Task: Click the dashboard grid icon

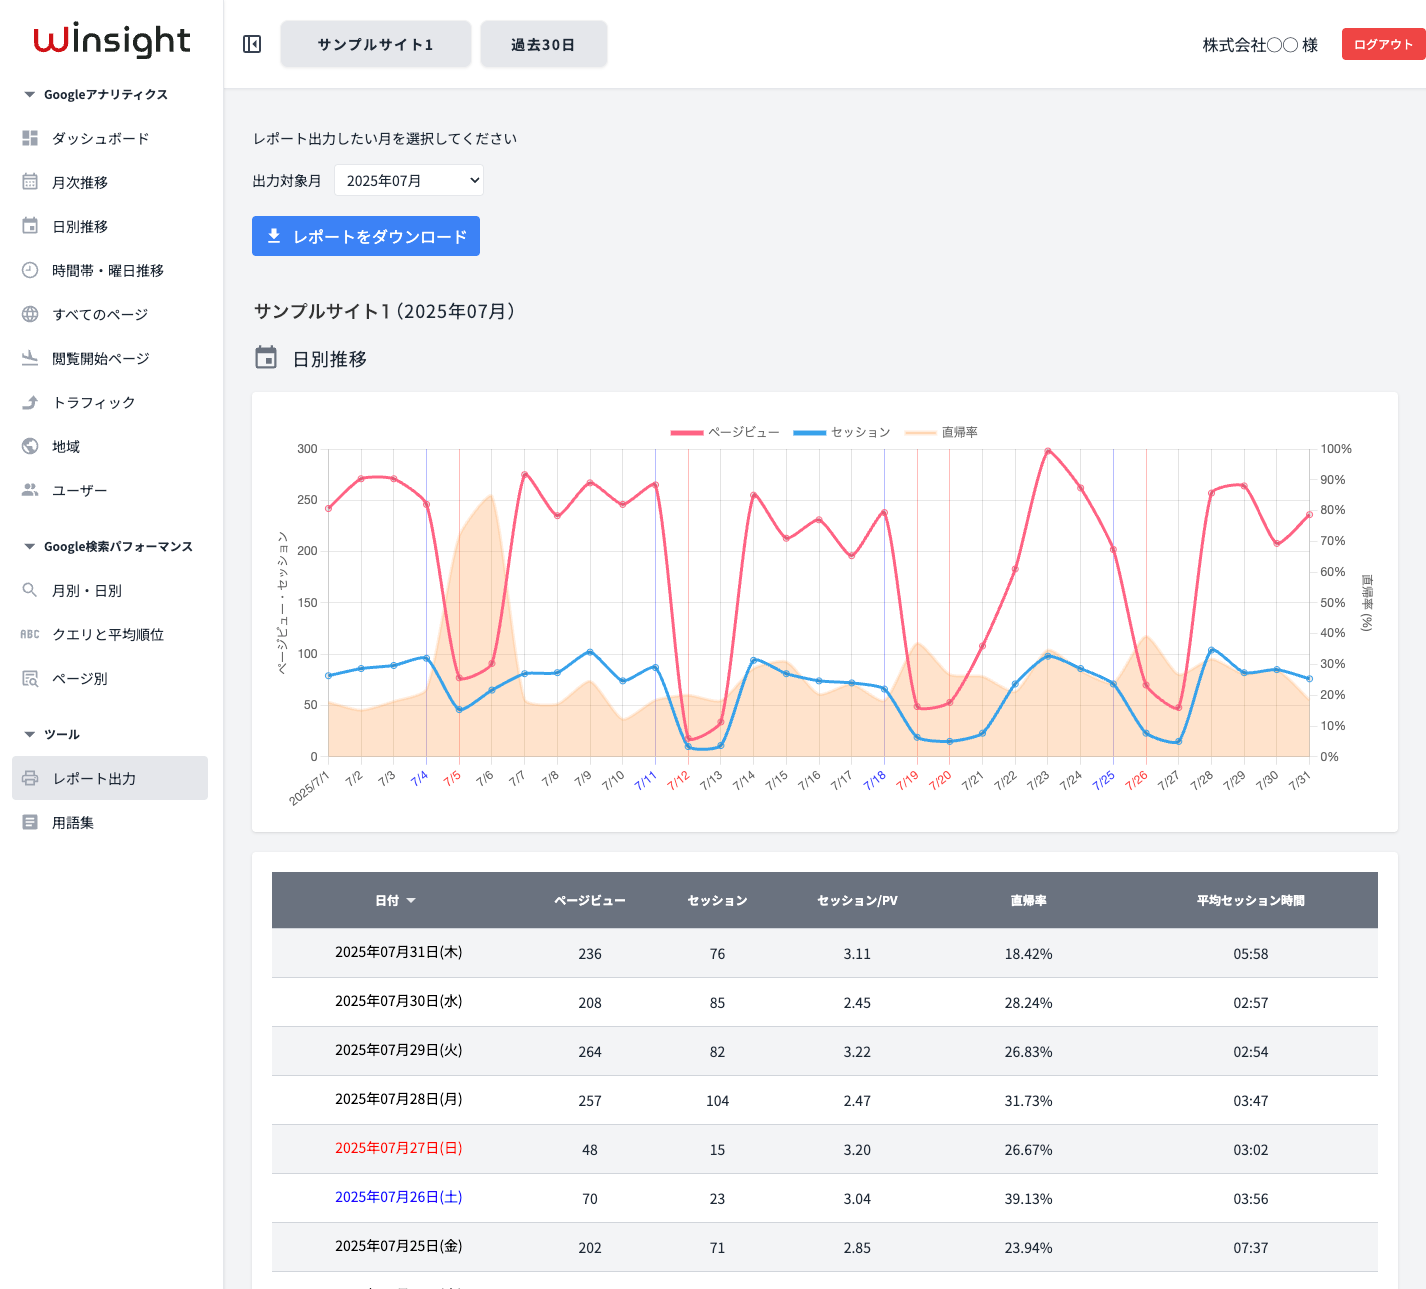Action: coord(30,138)
